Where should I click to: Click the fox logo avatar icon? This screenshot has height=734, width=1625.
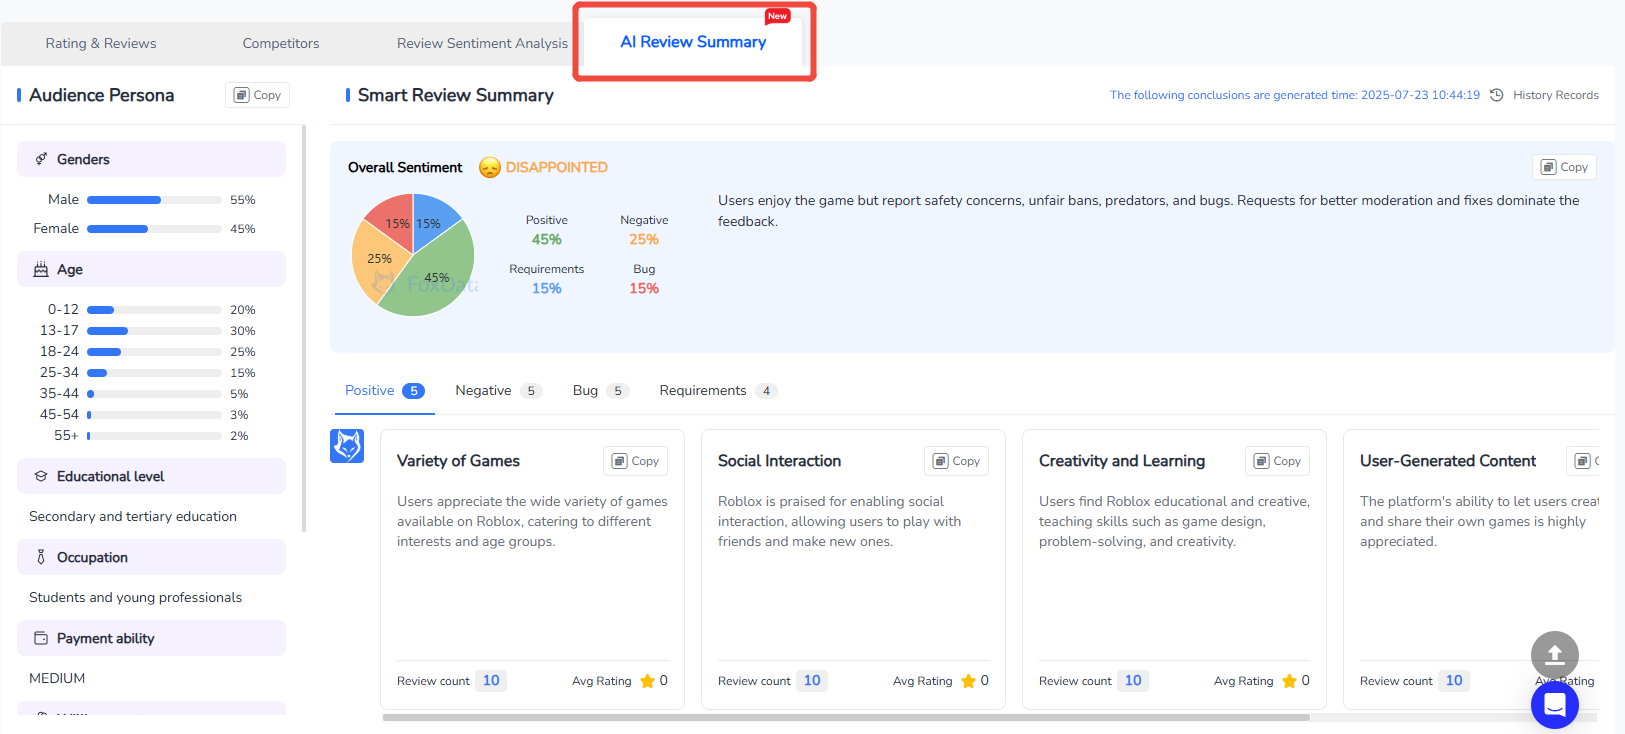(x=347, y=446)
